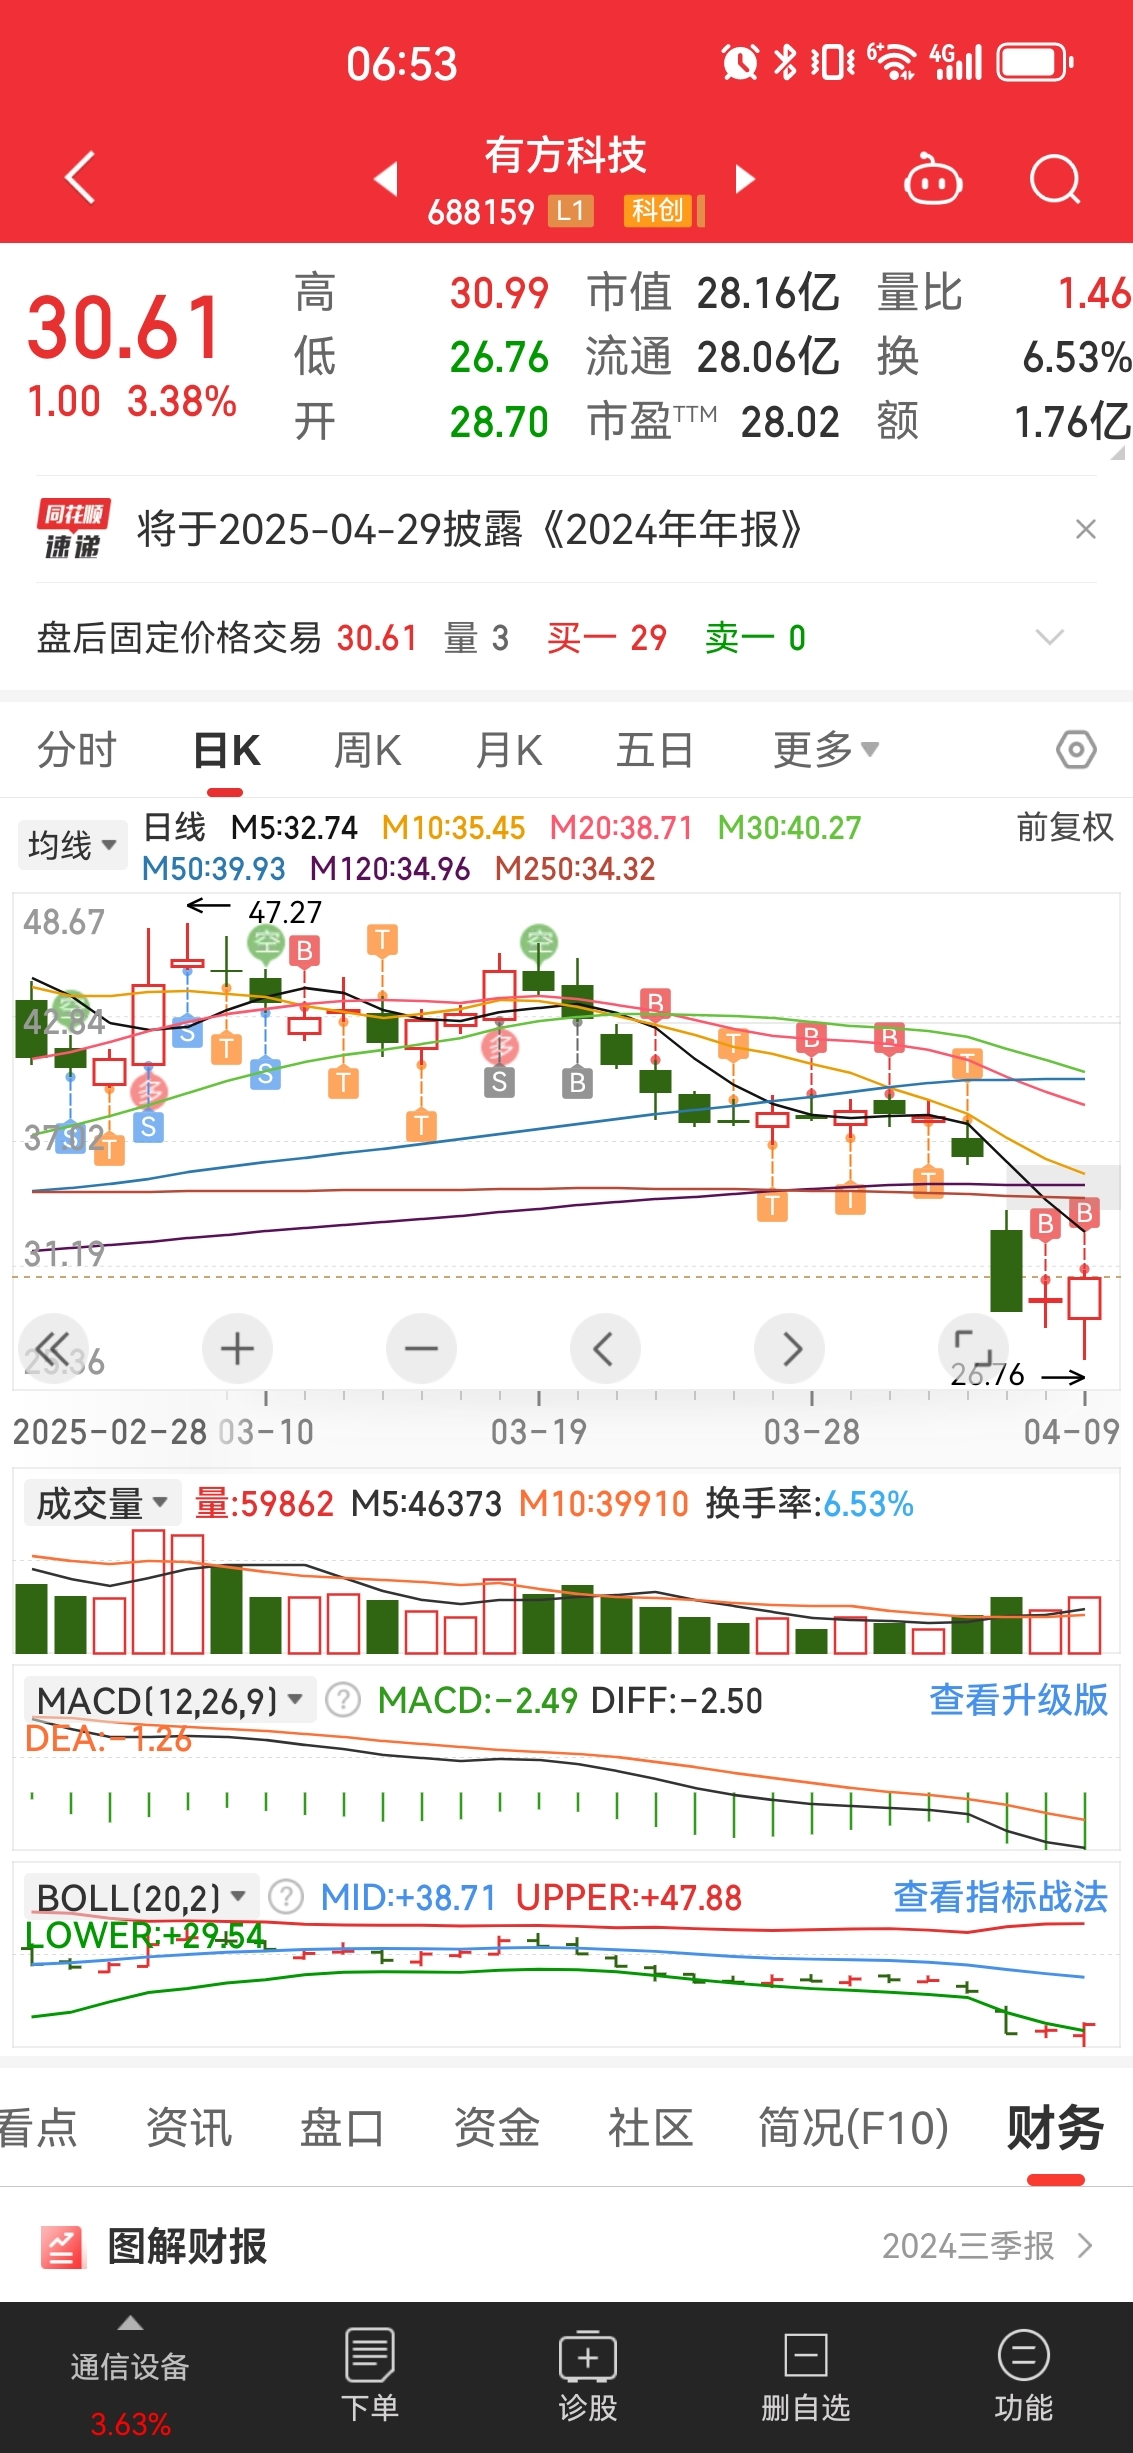Open the 资讯 section tab
This screenshot has height=2453, width=1133.
[189, 2127]
